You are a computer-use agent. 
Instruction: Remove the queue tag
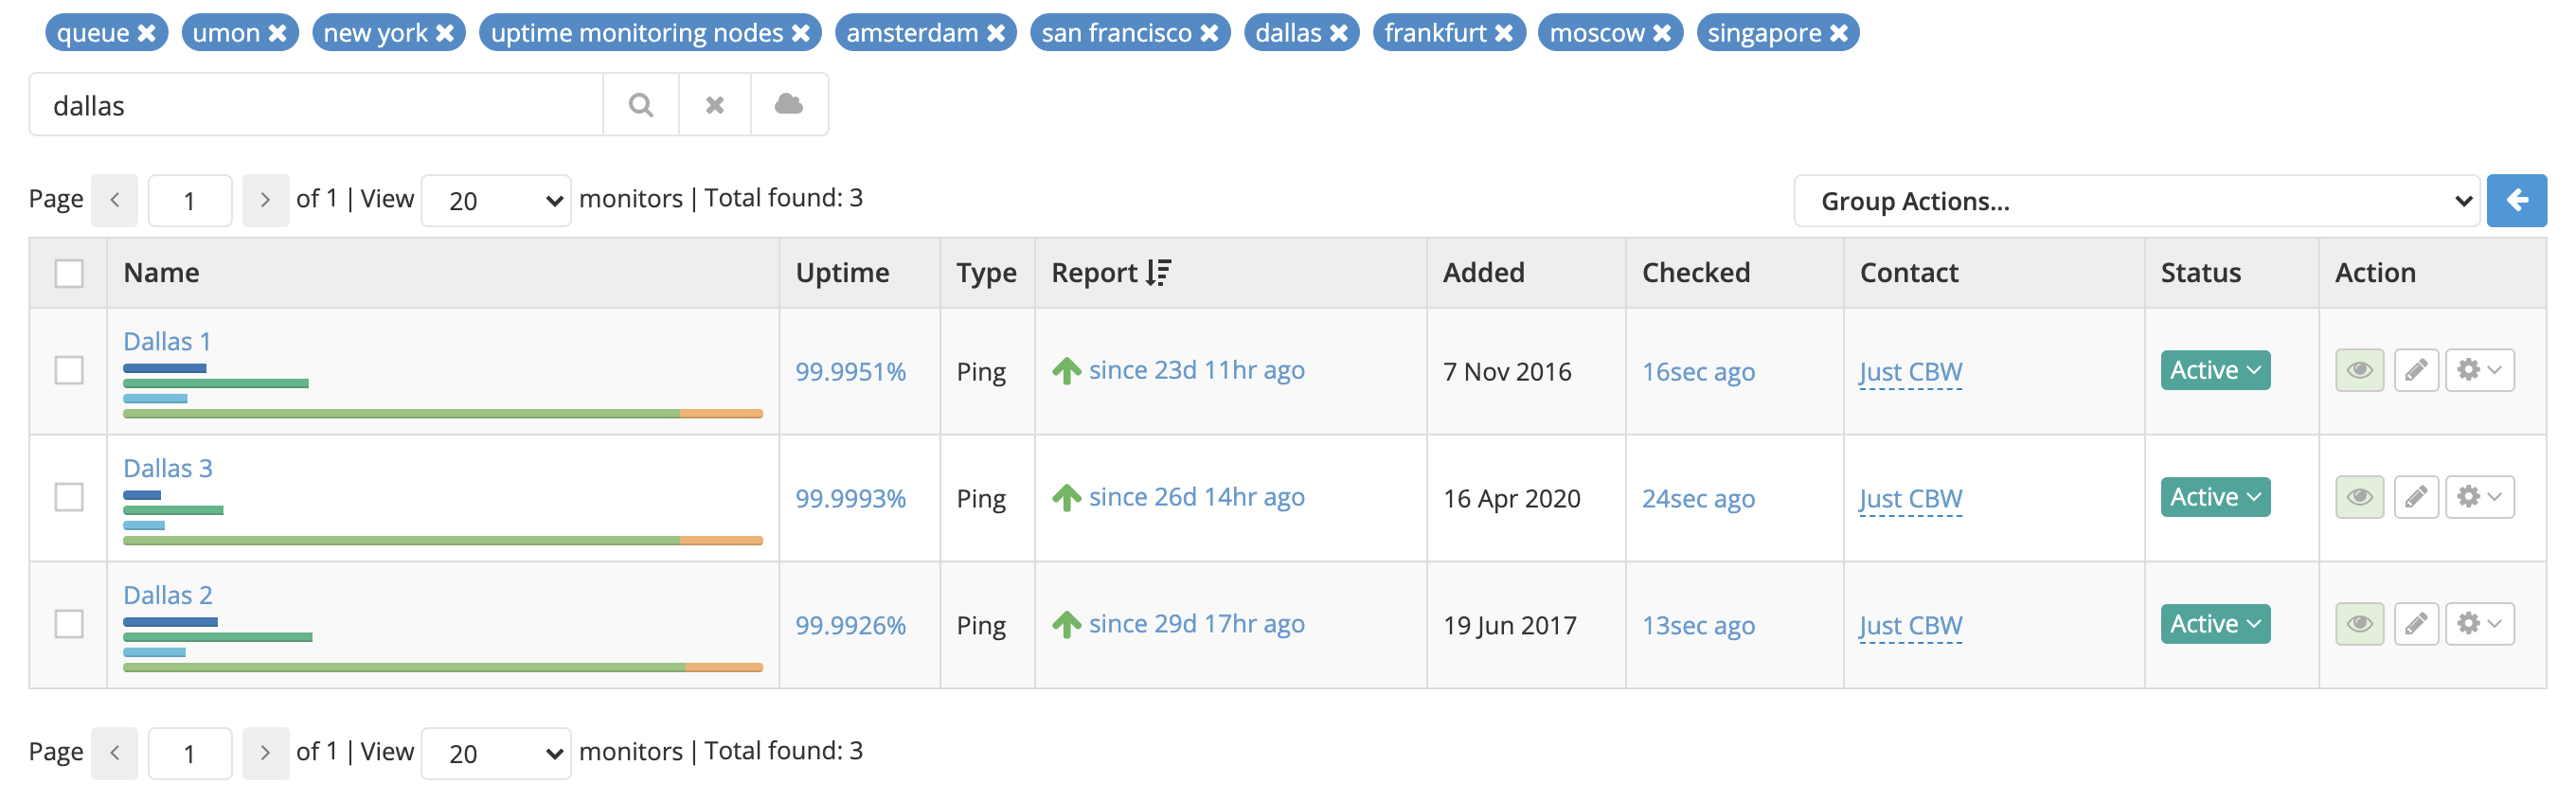[x=147, y=33]
